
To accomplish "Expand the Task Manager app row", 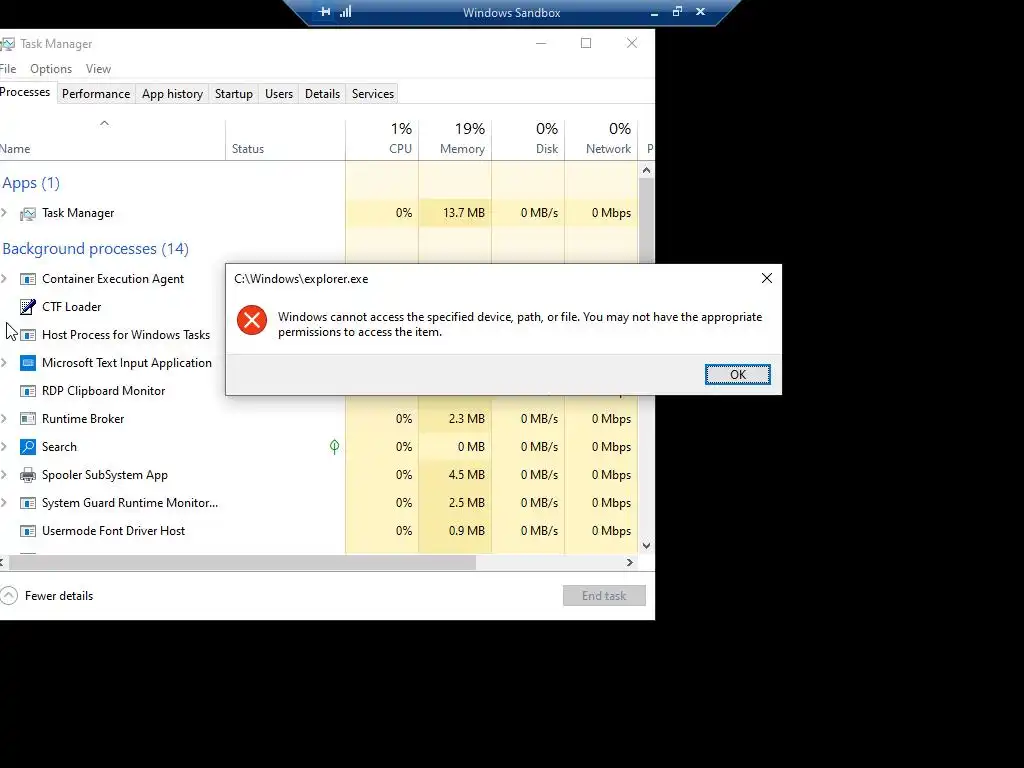I will (x=4, y=213).
